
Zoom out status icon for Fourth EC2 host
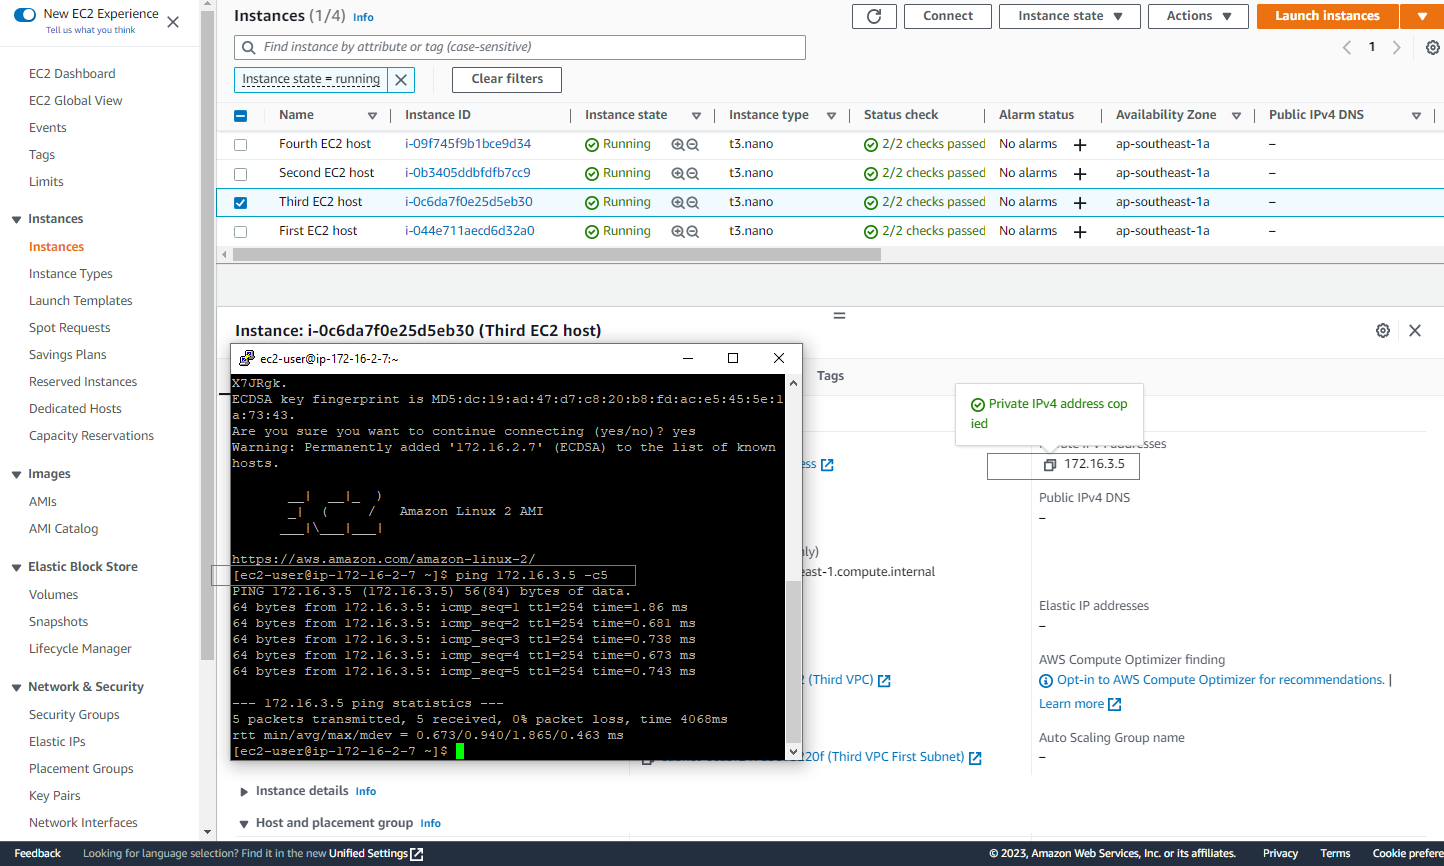692,144
